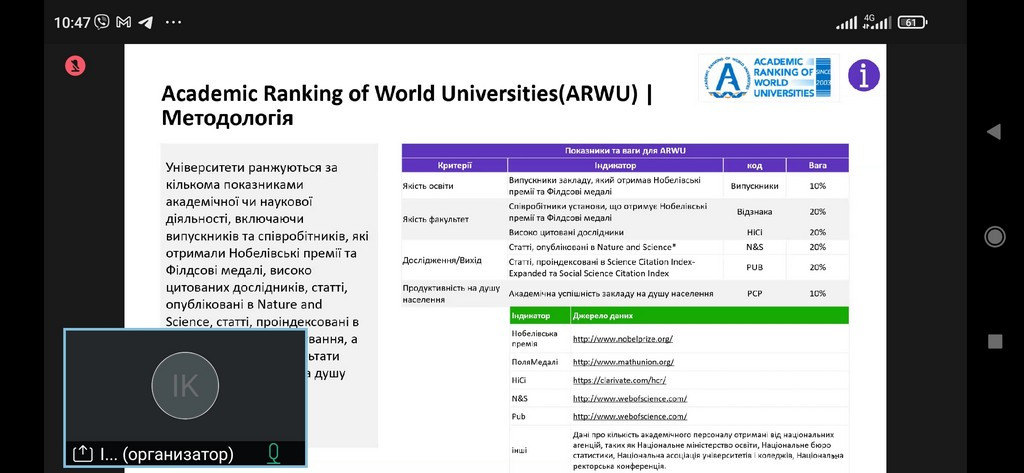
Task: Open the clarivate.com/hcr link
Action: [619, 380]
